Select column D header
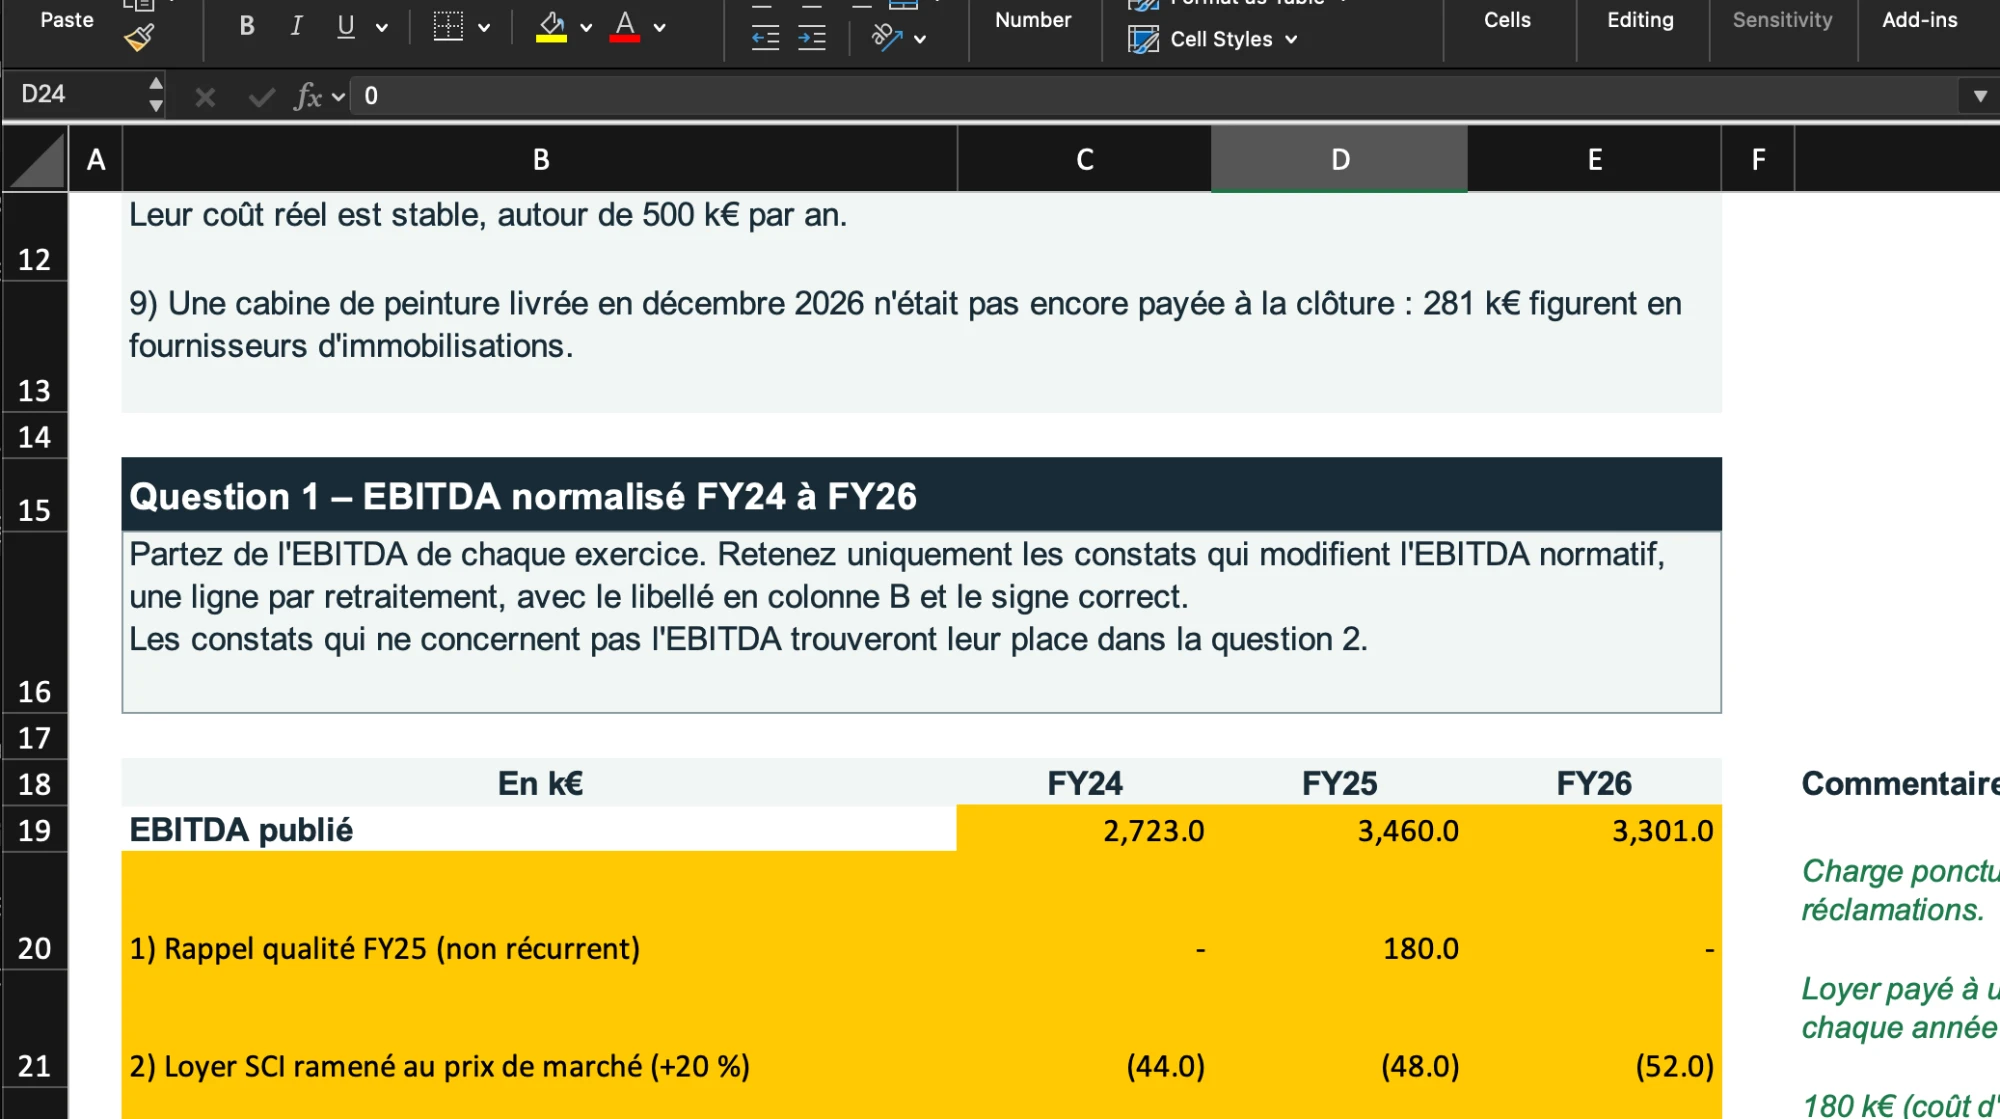Viewport: 2000px width, 1119px height. coord(1339,160)
